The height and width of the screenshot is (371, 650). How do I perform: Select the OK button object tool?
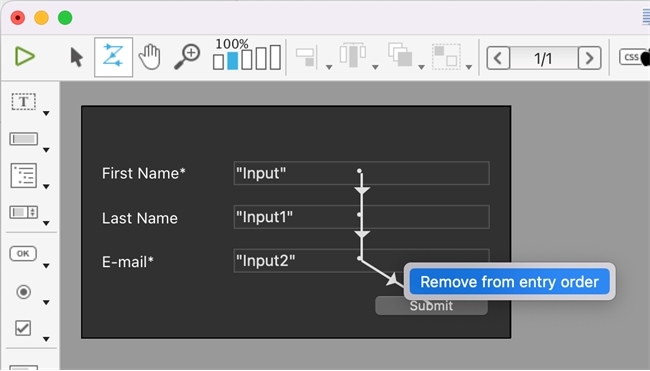(23, 254)
